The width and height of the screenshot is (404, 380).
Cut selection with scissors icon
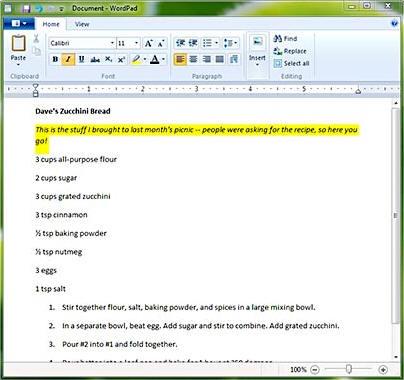point(36,39)
